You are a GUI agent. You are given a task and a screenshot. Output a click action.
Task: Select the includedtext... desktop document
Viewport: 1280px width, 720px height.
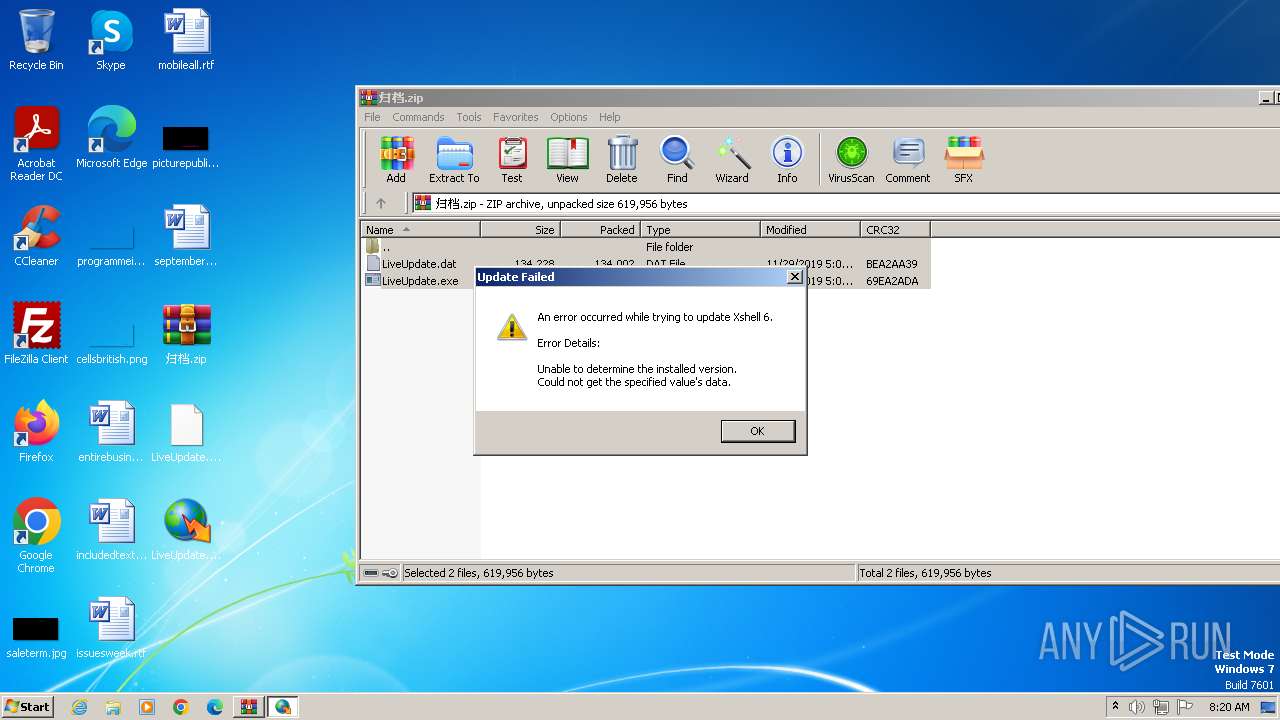pyautogui.click(x=111, y=530)
